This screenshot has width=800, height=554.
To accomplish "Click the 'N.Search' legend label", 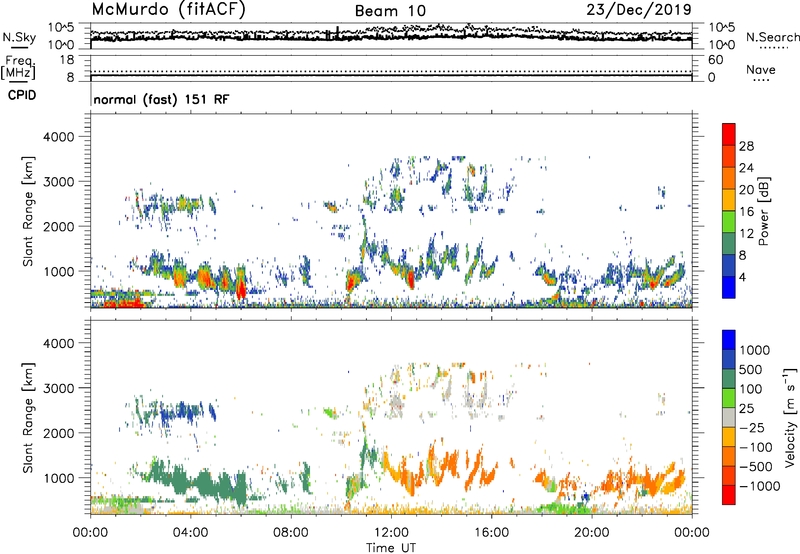I will [772, 37].
